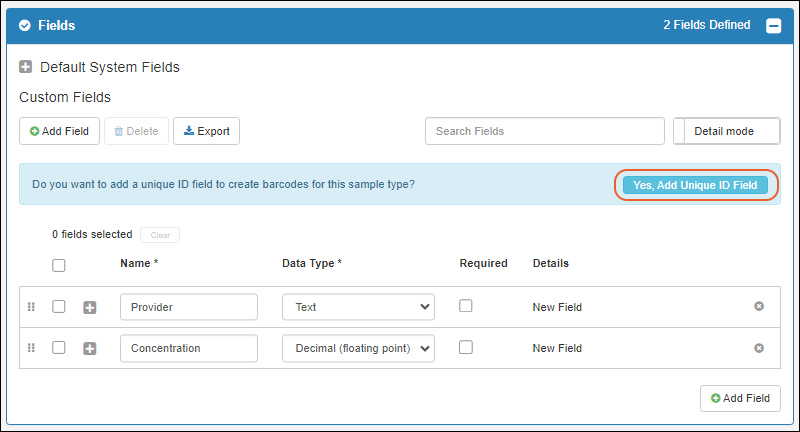Screen dimensions: 800x432
Task: Expand Default System Fields section
Action: coord(26,67)
